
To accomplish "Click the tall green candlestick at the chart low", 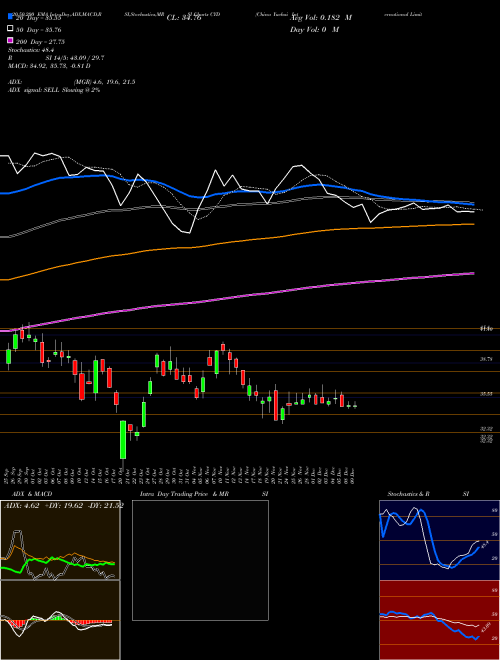I will [123, 439].
